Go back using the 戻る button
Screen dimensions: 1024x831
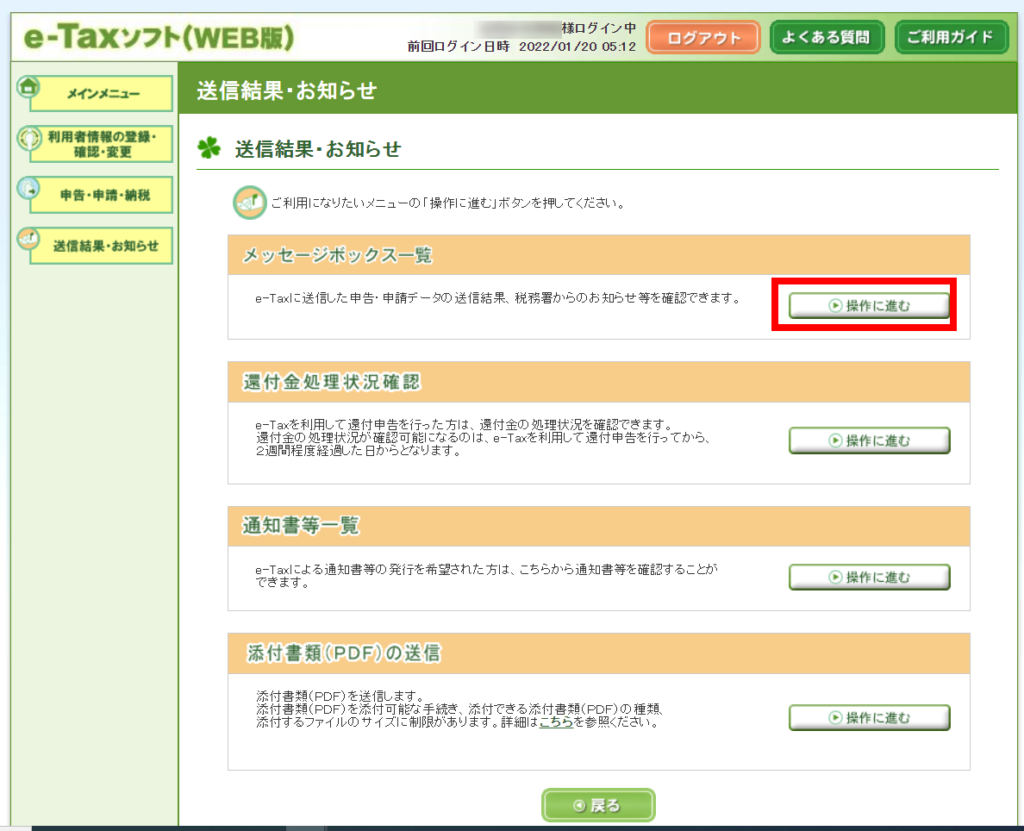click(x=598, y=805)
